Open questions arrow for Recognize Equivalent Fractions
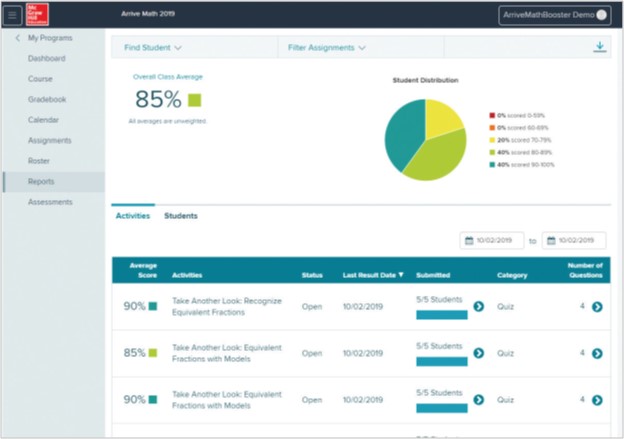 click(597, 306)
